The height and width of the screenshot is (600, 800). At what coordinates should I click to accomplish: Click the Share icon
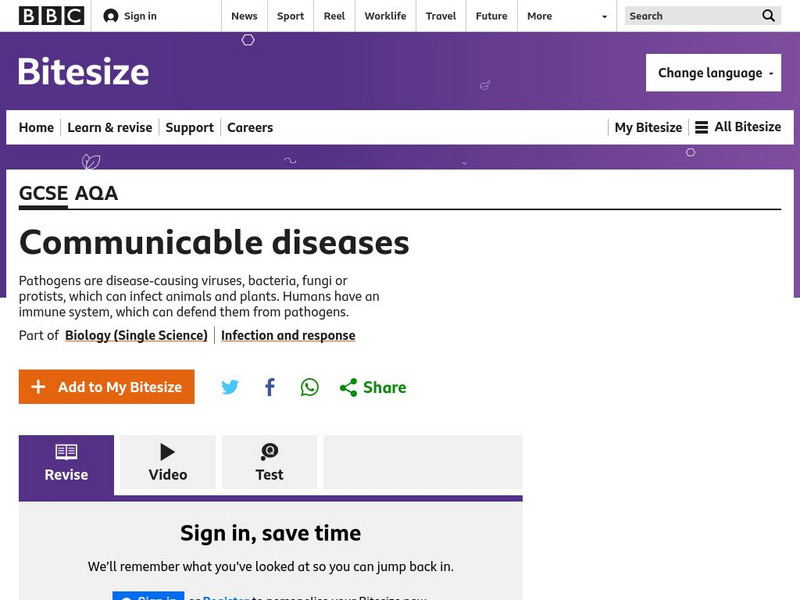(x=347, y=387)
